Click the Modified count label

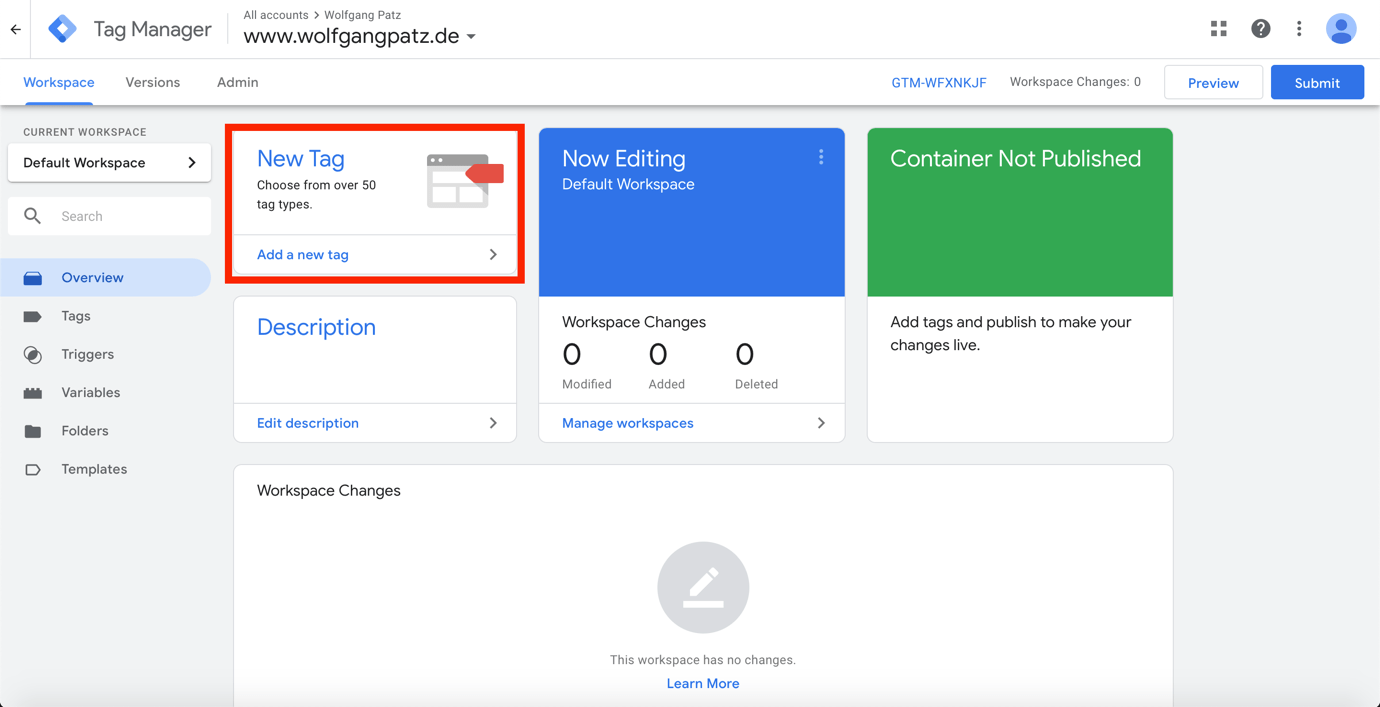[x=587, y=384]
